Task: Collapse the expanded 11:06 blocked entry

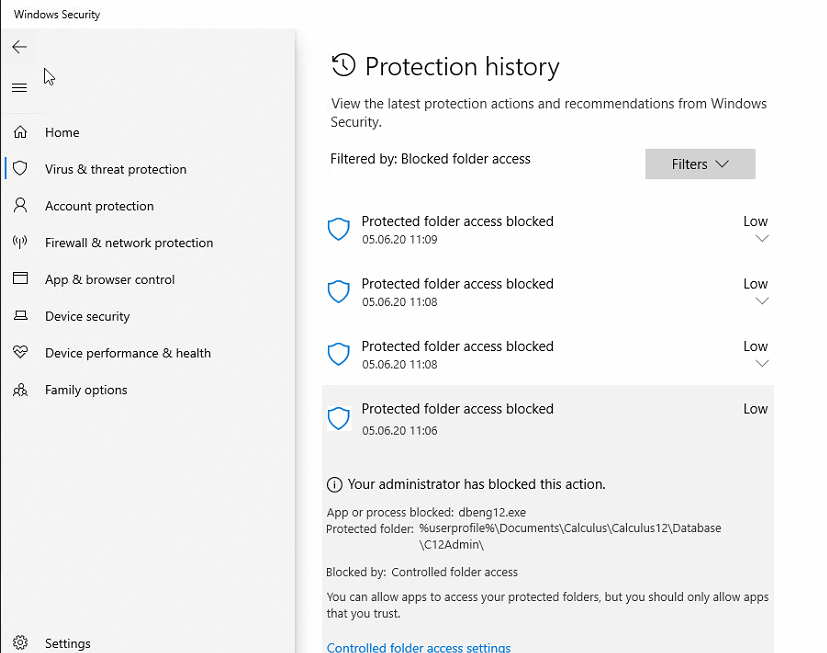Action: click(x=547, y=418)
